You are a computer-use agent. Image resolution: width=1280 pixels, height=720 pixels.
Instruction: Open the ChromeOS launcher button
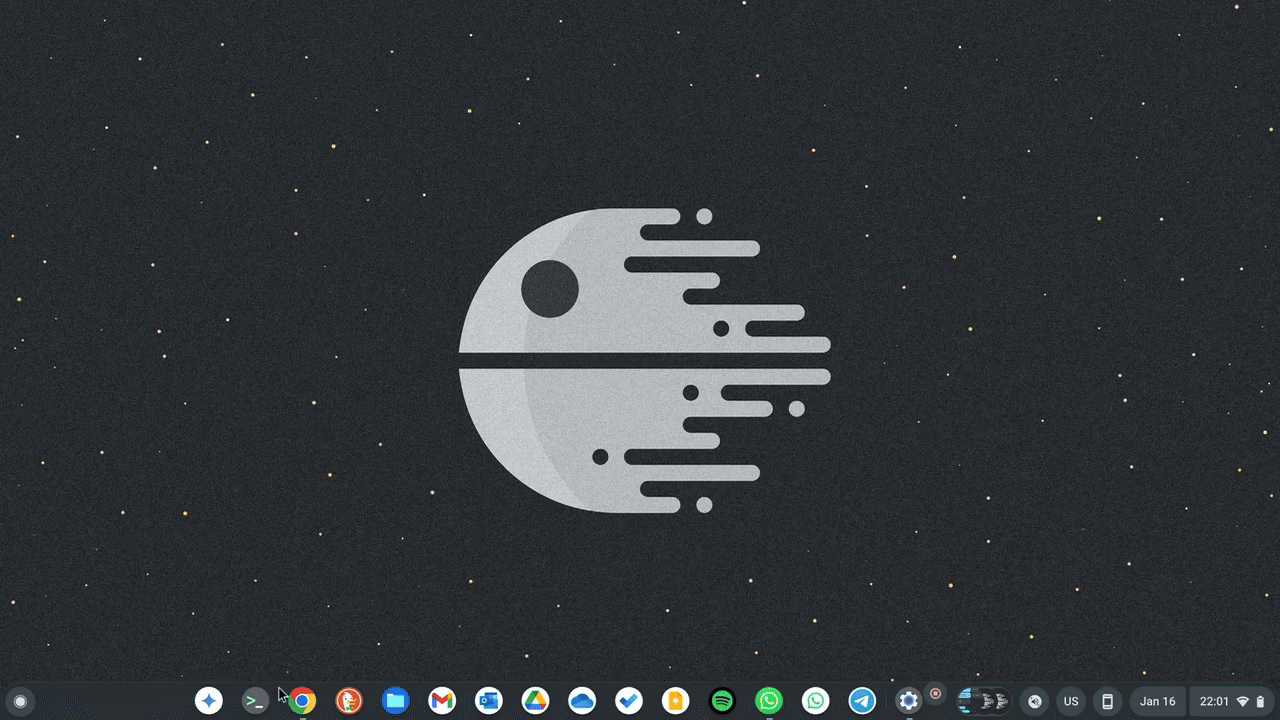coord(20,701)
